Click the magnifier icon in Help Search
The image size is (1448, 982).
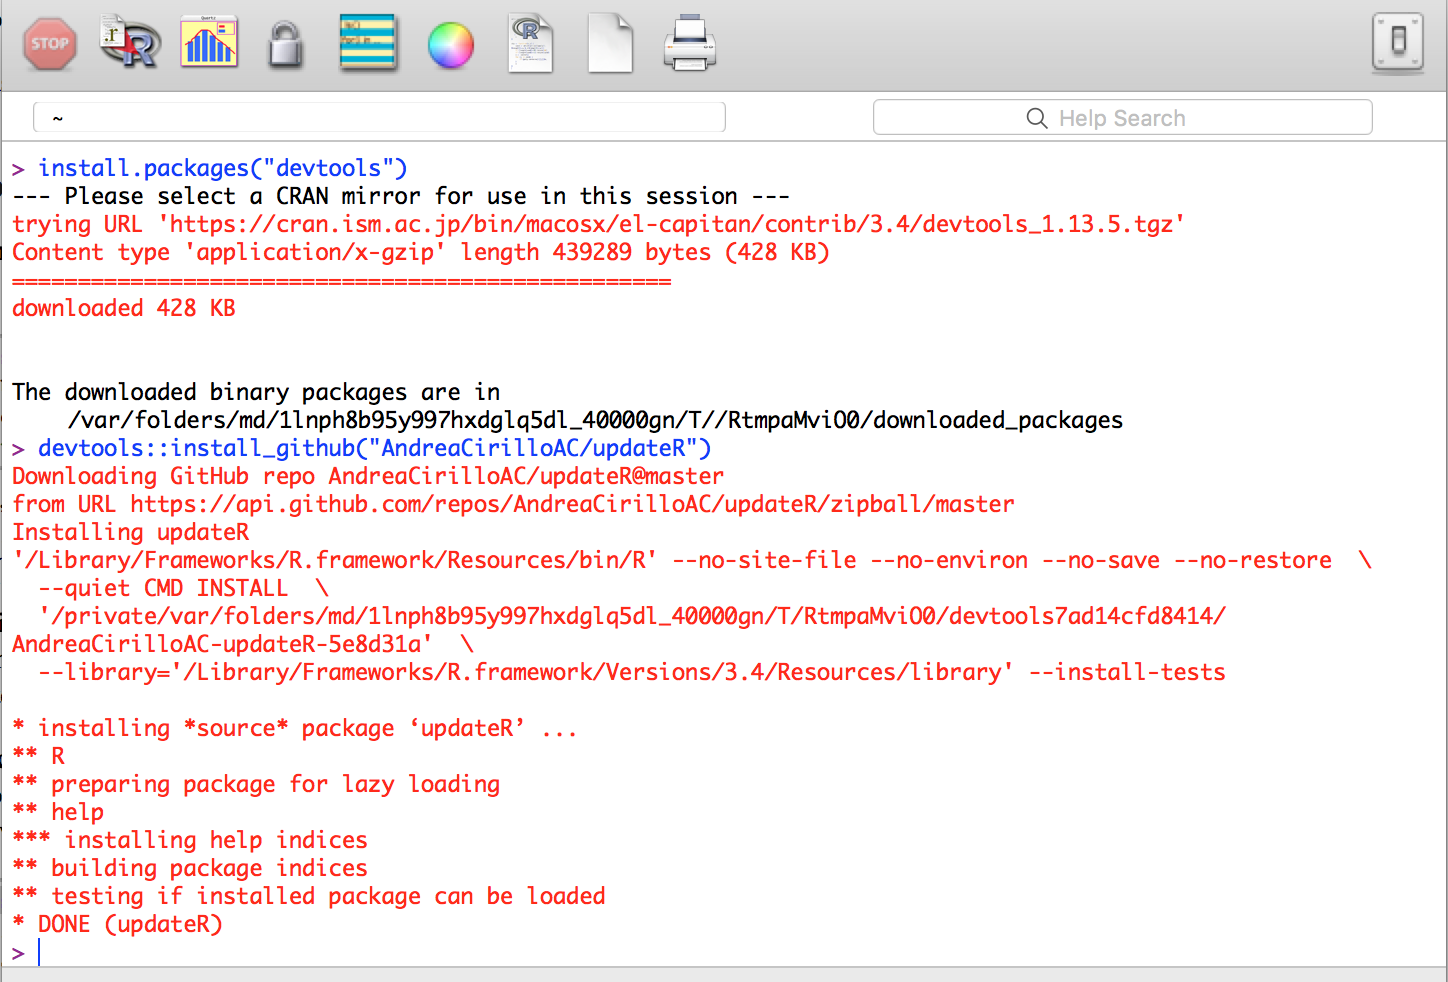pyautogui.click(x=1037, y=118)
